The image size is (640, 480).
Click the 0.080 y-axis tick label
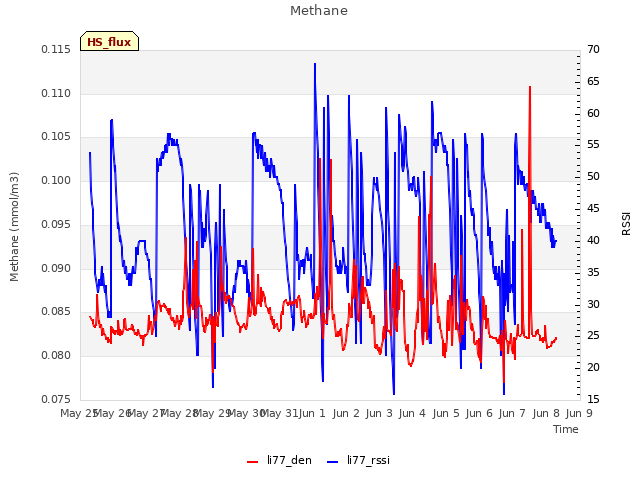56,356
